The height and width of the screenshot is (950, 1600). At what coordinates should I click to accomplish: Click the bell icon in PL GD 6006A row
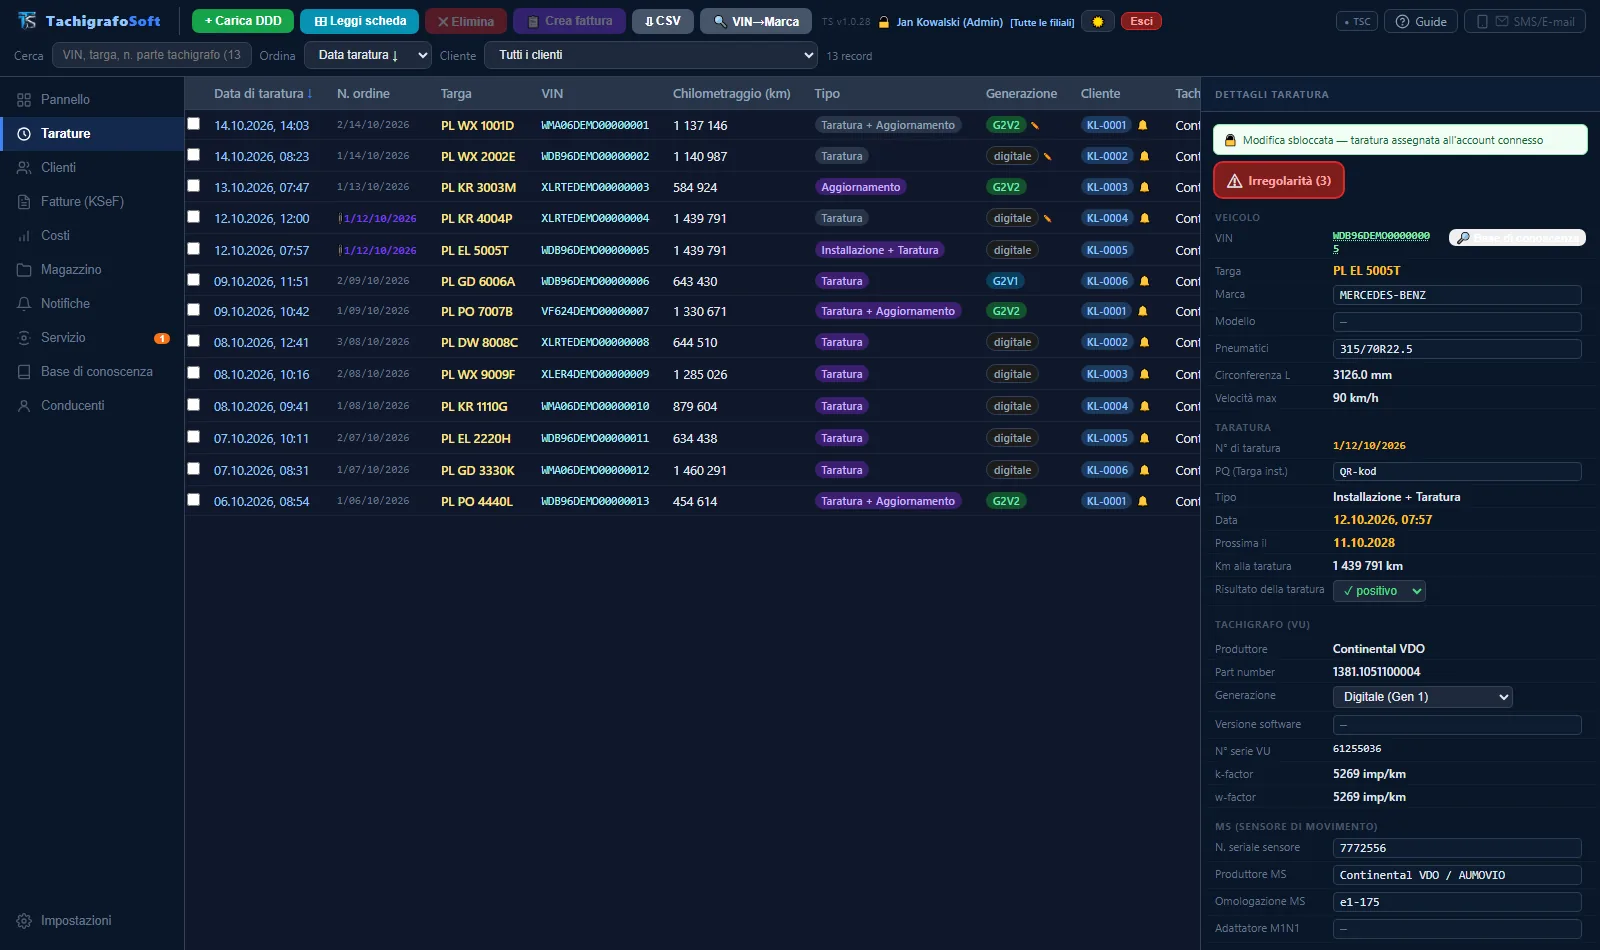point(1145,281)
